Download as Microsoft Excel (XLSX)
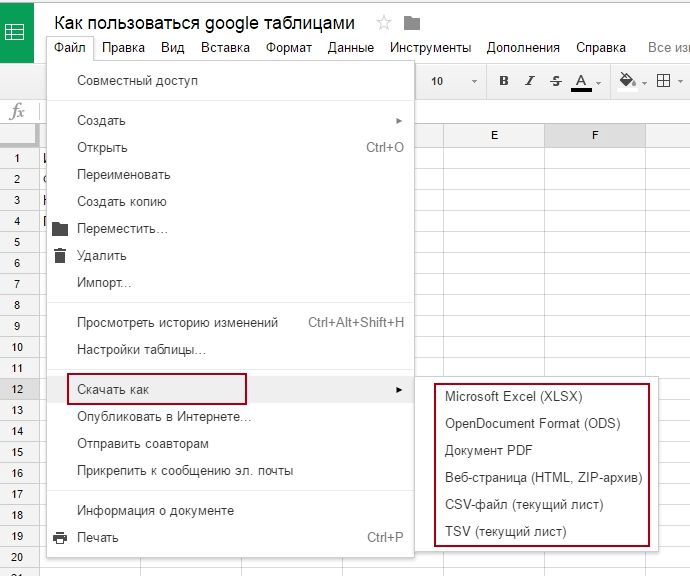 pyautogui.click(x=536, y=396)
